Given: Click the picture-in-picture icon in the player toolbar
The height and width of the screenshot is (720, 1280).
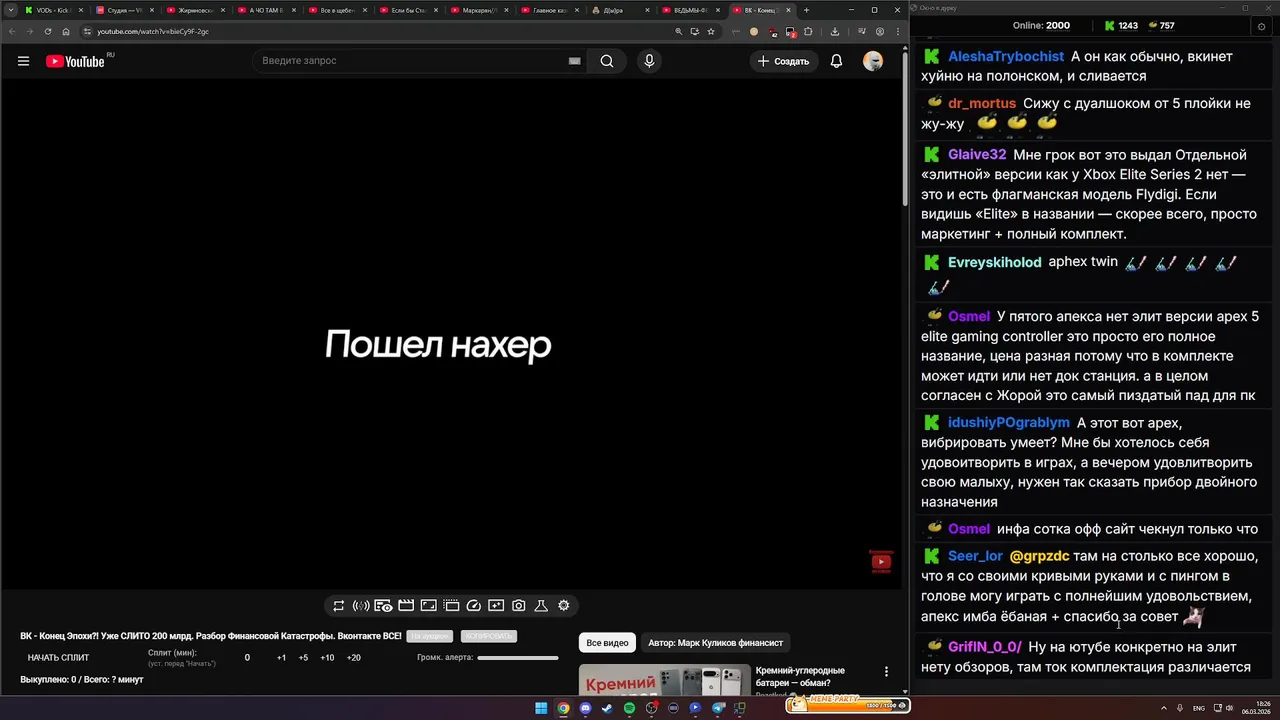Looking at the screenshot, I should (x=496, y=606).
